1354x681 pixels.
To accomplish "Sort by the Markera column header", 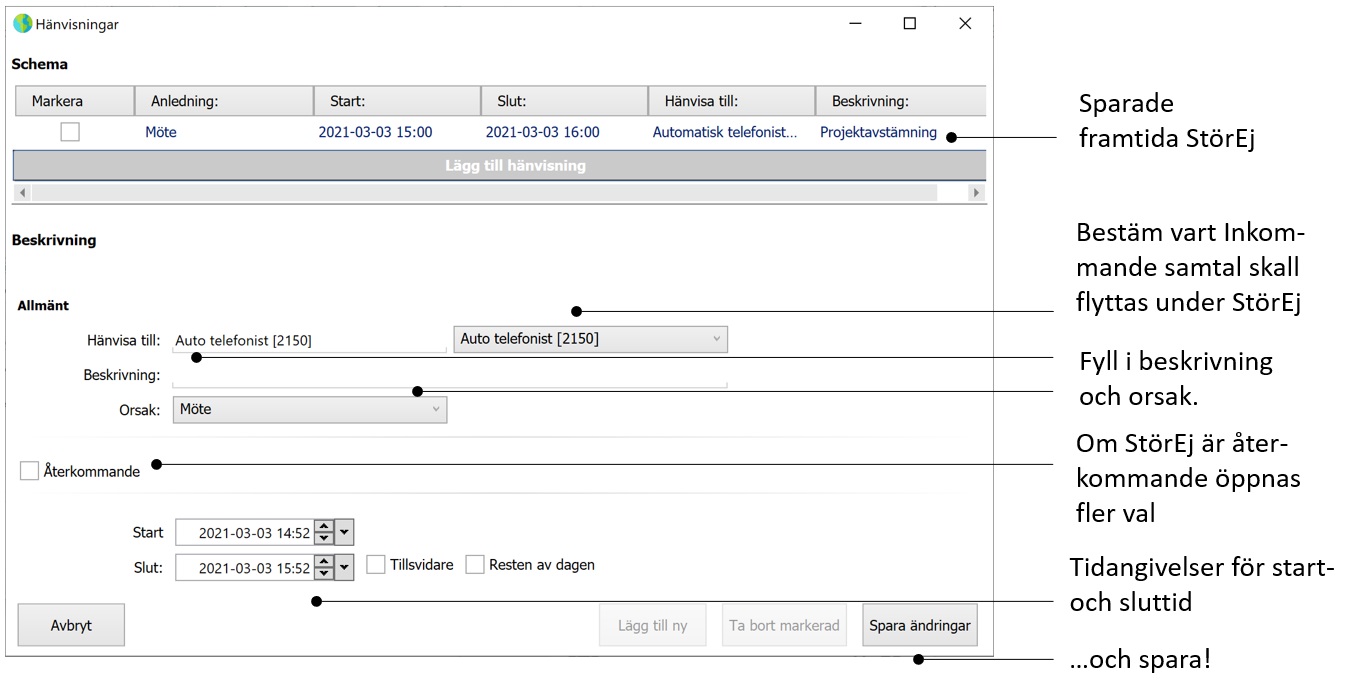I will click(75, 101).
